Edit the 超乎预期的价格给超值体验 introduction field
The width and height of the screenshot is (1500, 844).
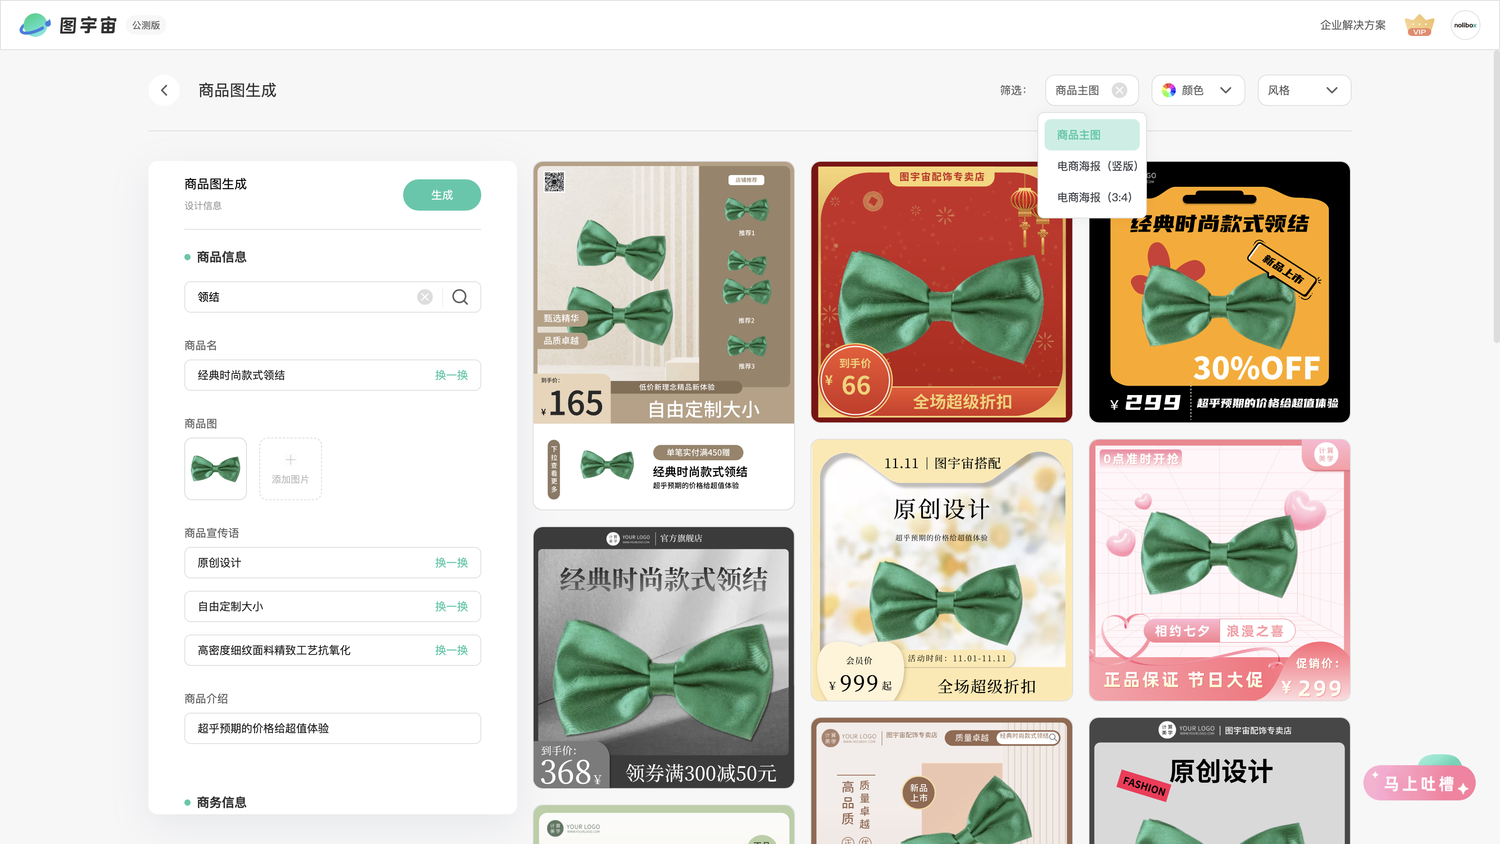332,728
